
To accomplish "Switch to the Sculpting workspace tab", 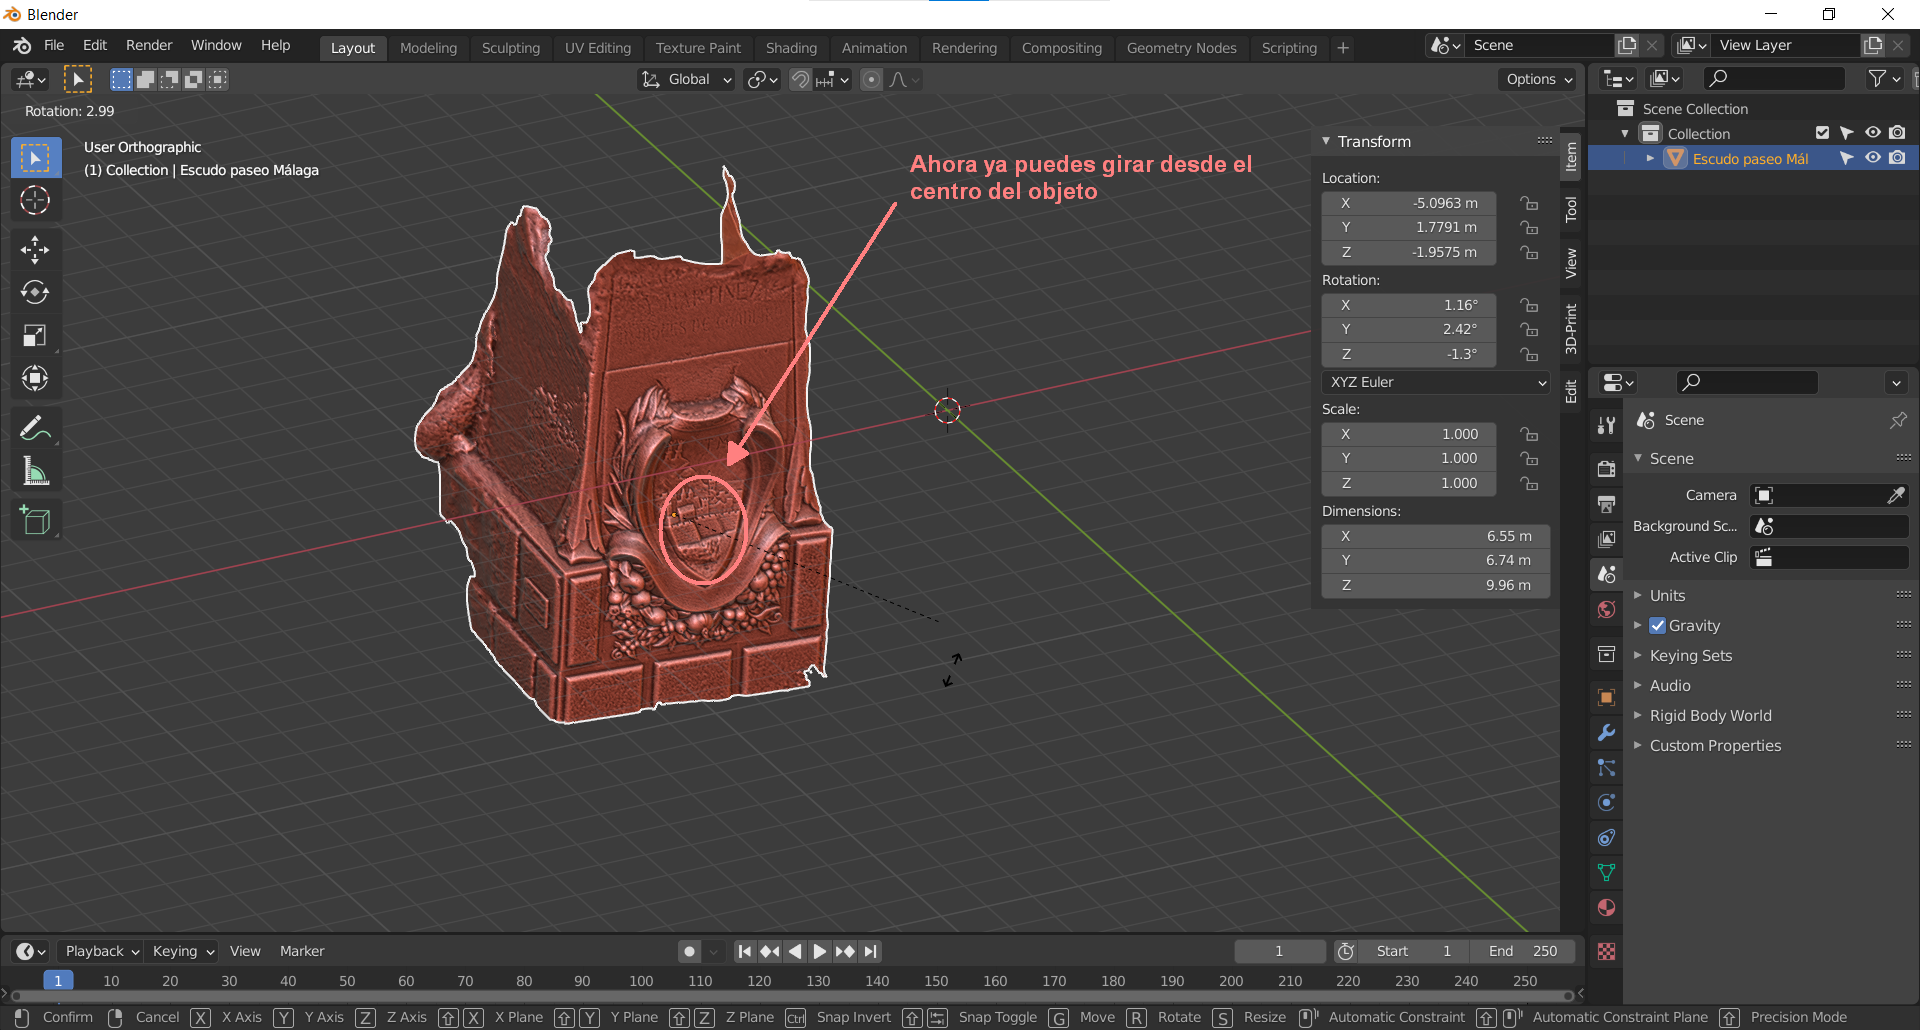I will click(x=511, y=48).
